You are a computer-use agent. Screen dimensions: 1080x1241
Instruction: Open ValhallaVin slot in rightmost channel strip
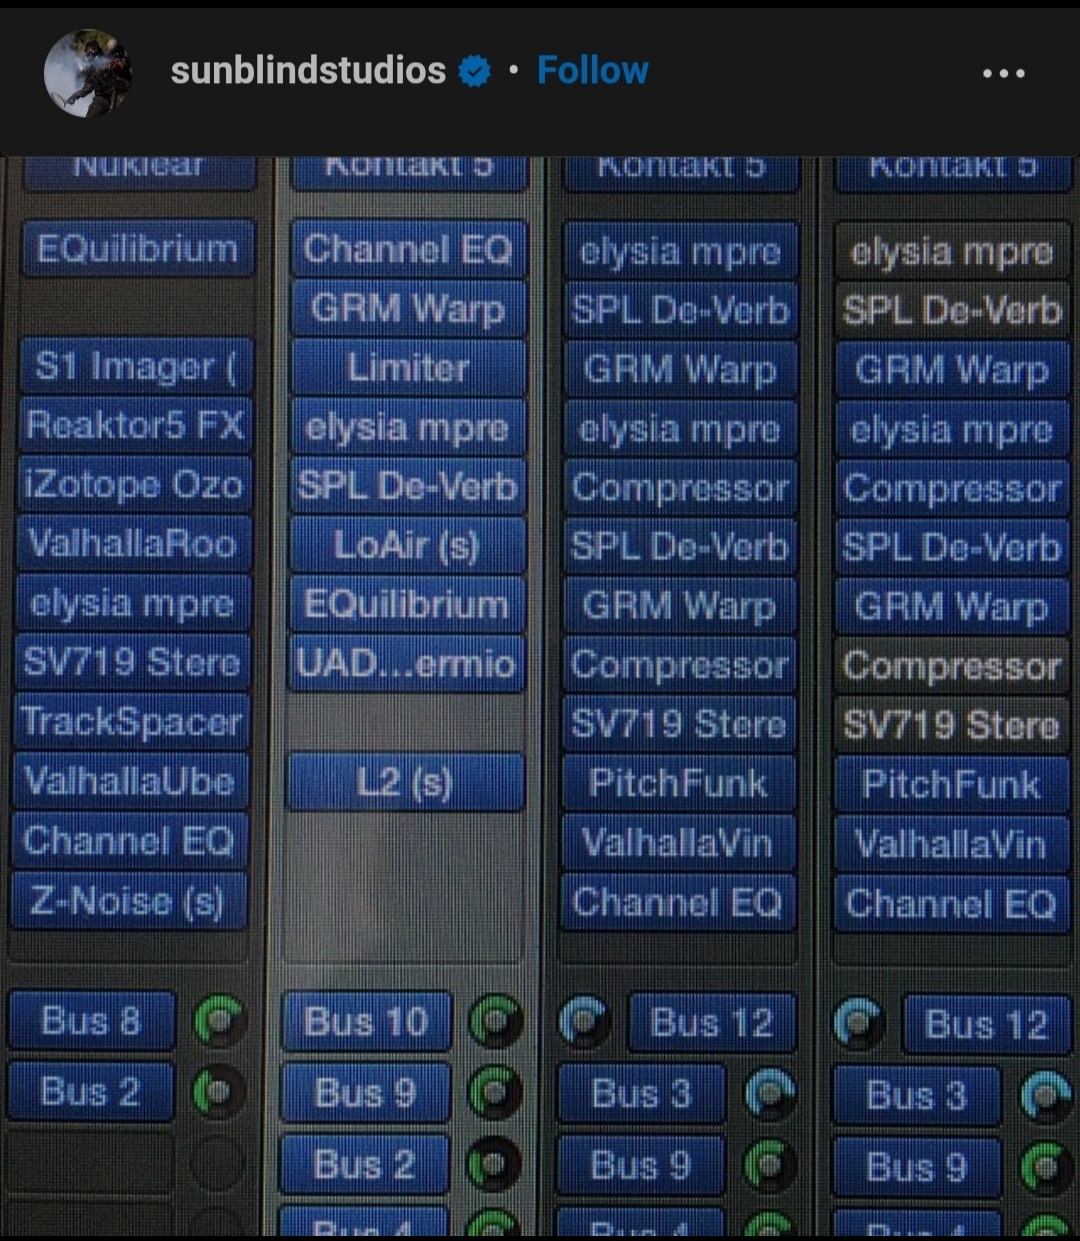[952, 844]
